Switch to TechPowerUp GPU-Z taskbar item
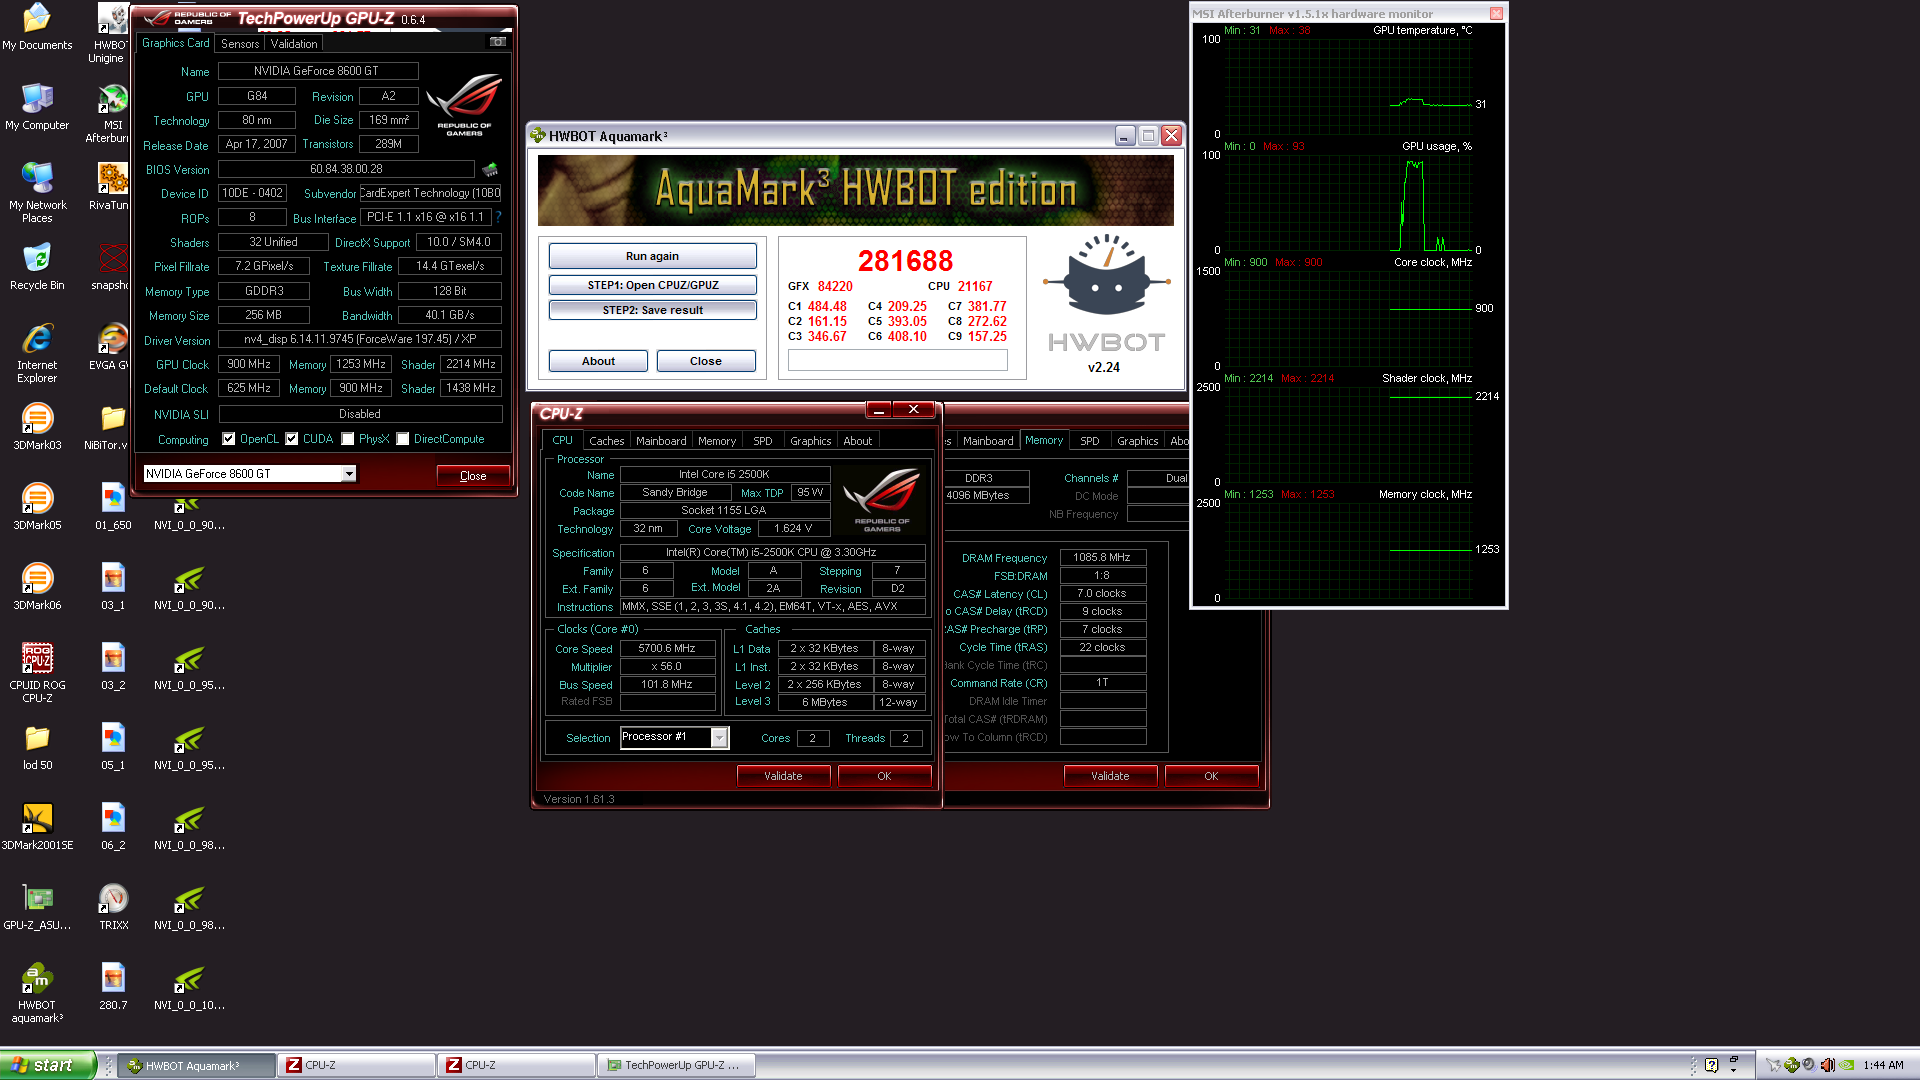1920x1080 pixels. (676, 1065)
